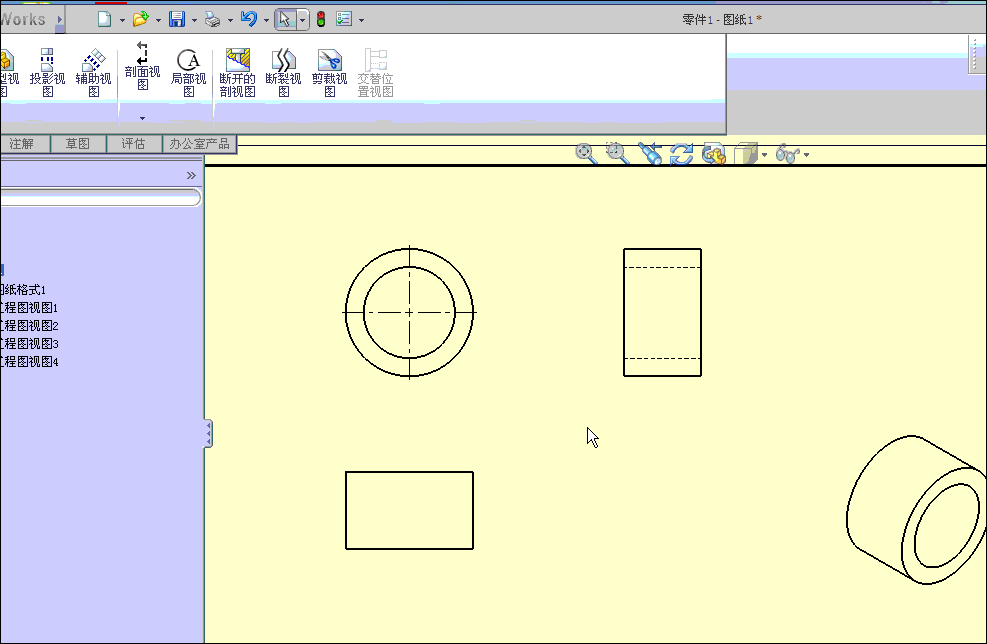The width and height of the screenshot is (987, 644).
Task: Insert a Detail View (局部视图)
Action: (188, 72)
